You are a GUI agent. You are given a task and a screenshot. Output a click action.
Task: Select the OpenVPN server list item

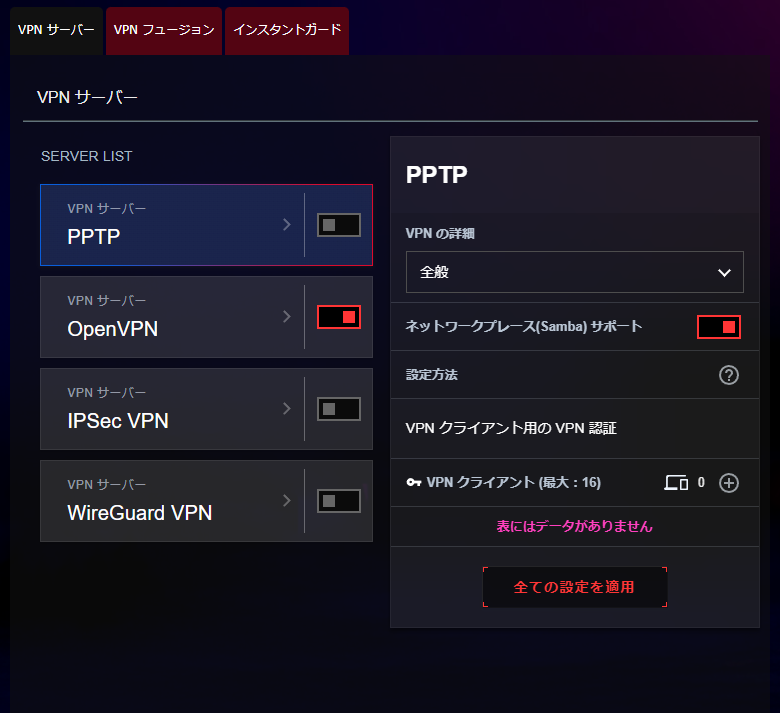pos(160,318)
